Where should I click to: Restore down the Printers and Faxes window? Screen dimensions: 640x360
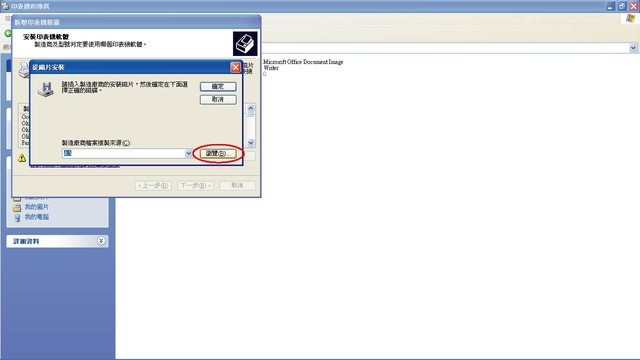click(x=622, y=6)
